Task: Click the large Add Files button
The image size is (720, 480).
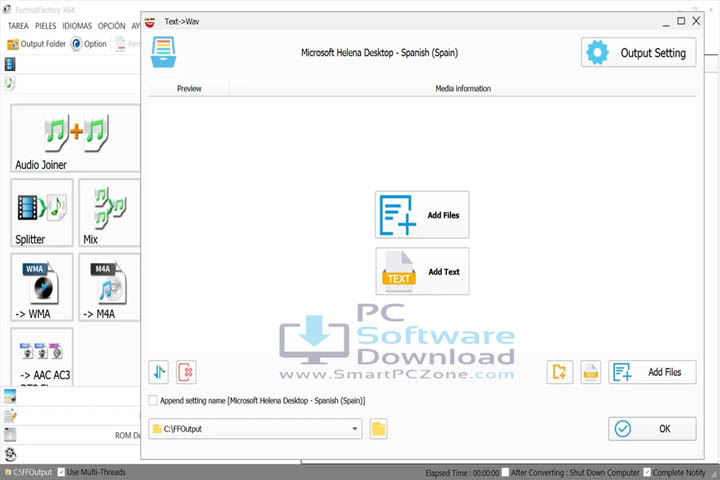Action: click(422, 215)
